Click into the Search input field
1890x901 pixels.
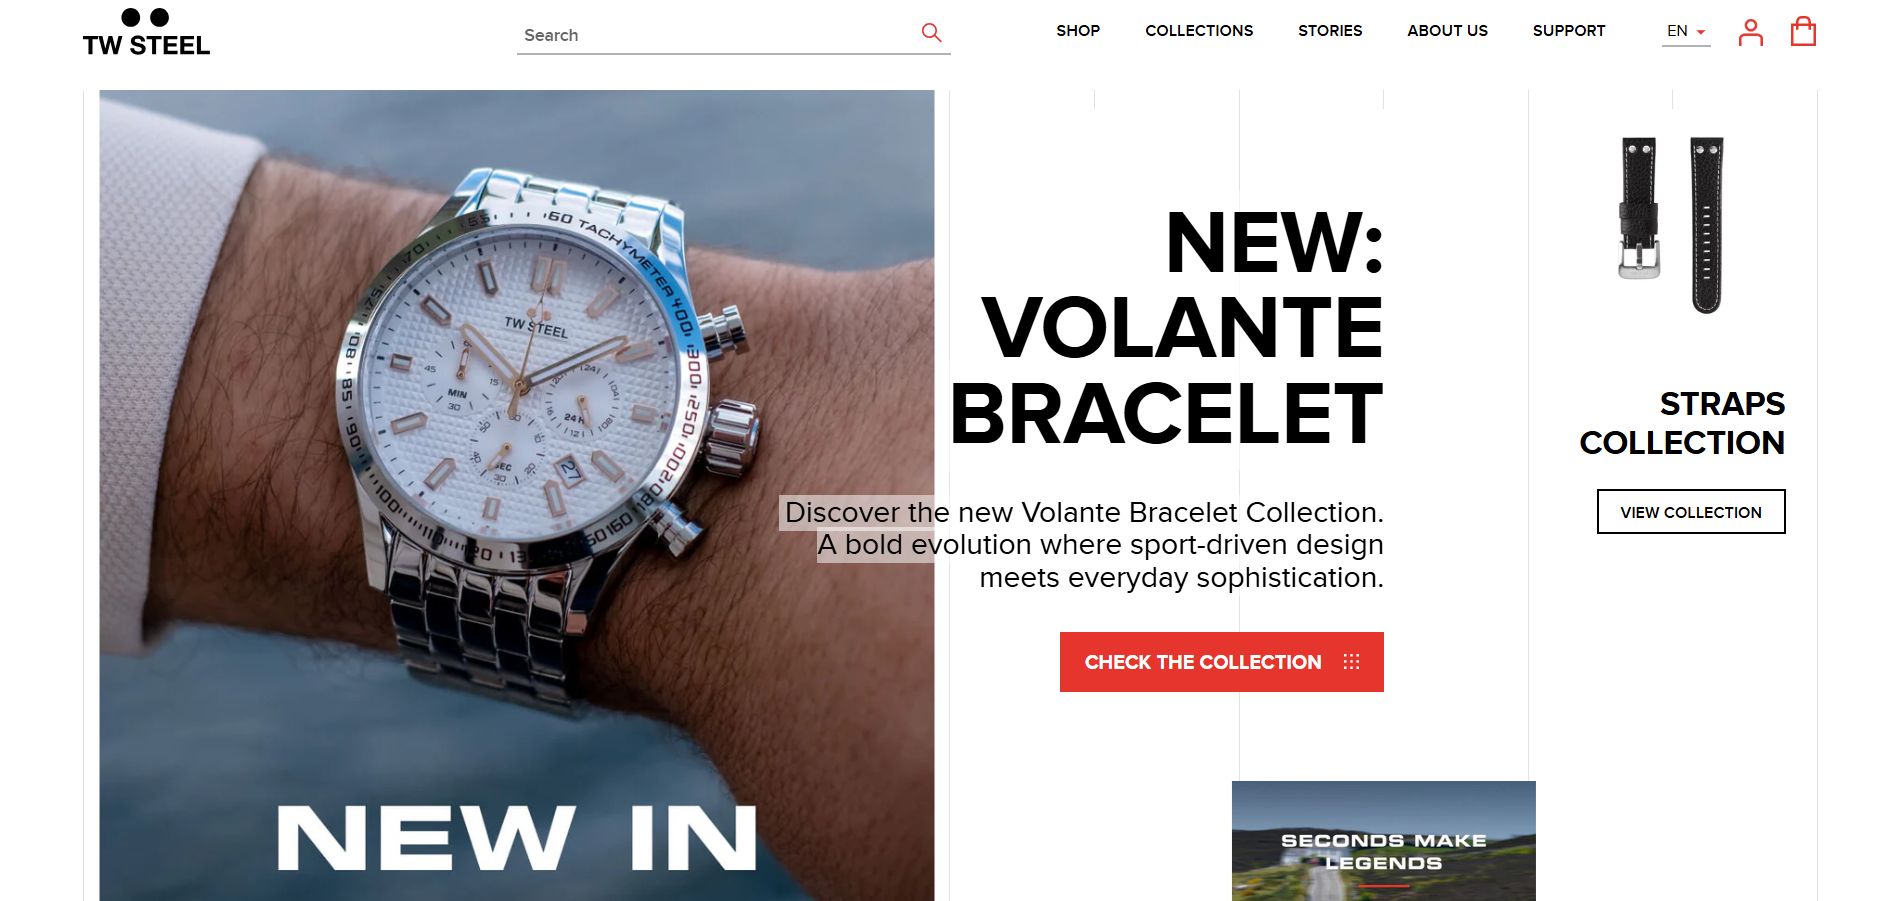pos(716,35)
